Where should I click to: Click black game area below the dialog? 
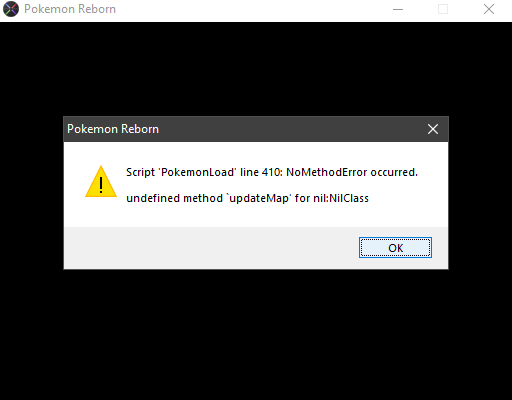[x=256, y=335]
